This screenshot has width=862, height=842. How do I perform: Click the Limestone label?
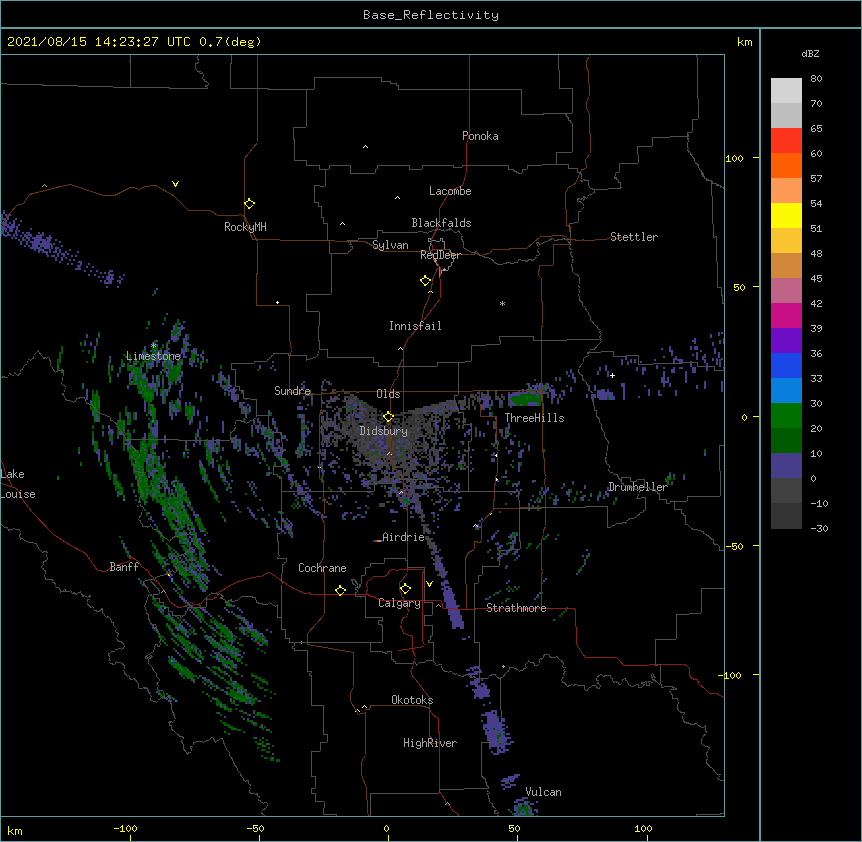pyautogui.click(x=153, y=356)
